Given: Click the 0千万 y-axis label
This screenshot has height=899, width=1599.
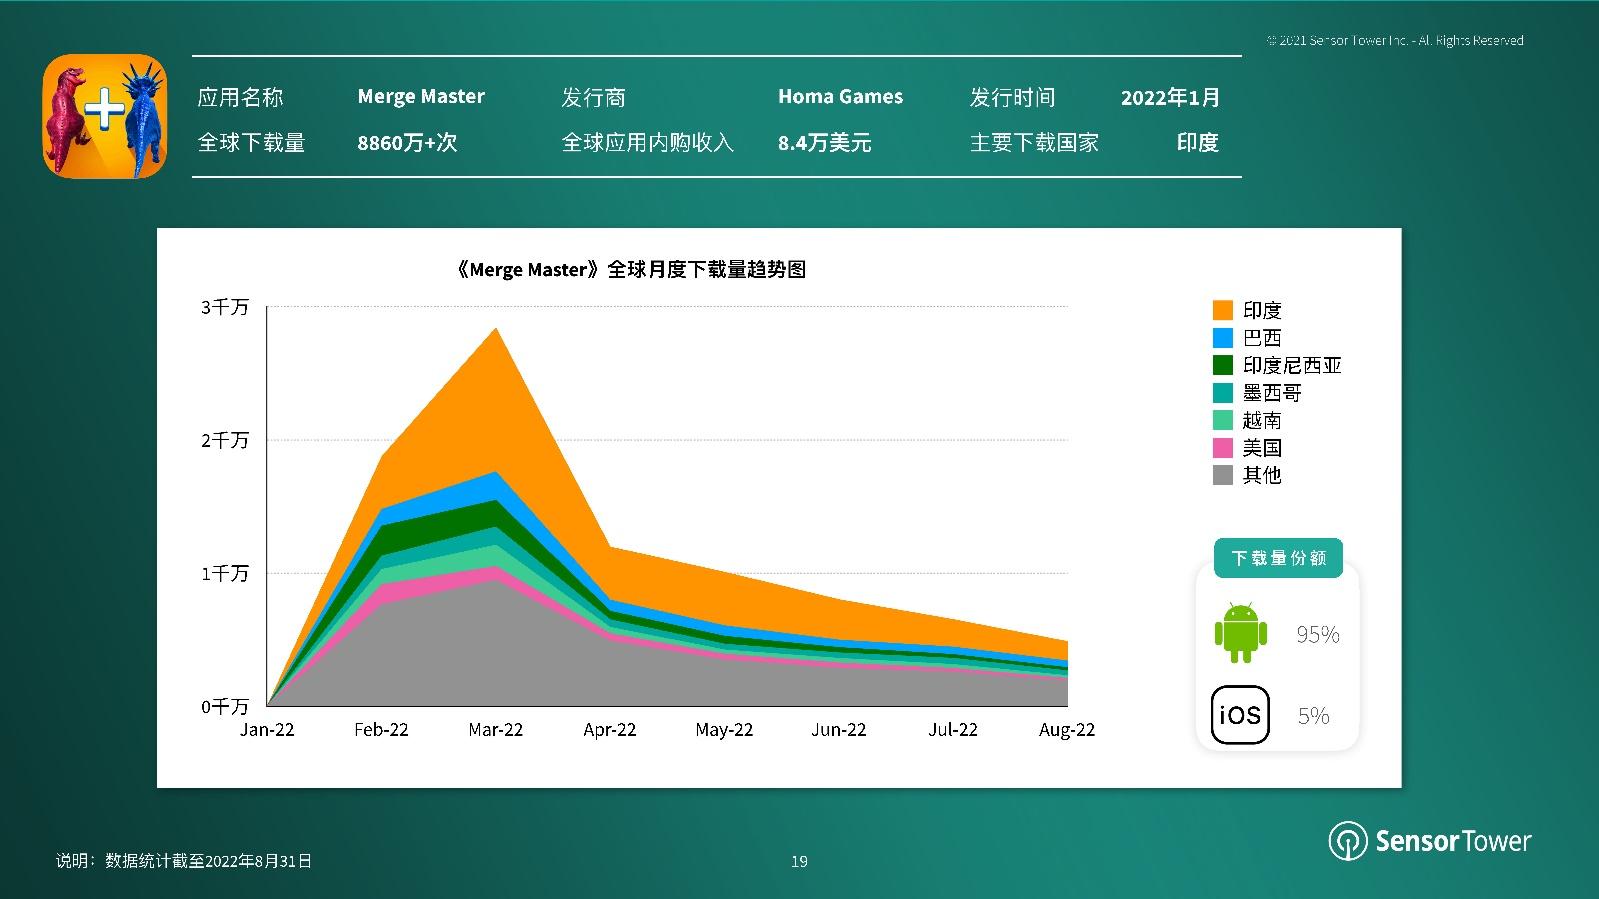Looking at the screenshot, I should click(x=224, y=707).
